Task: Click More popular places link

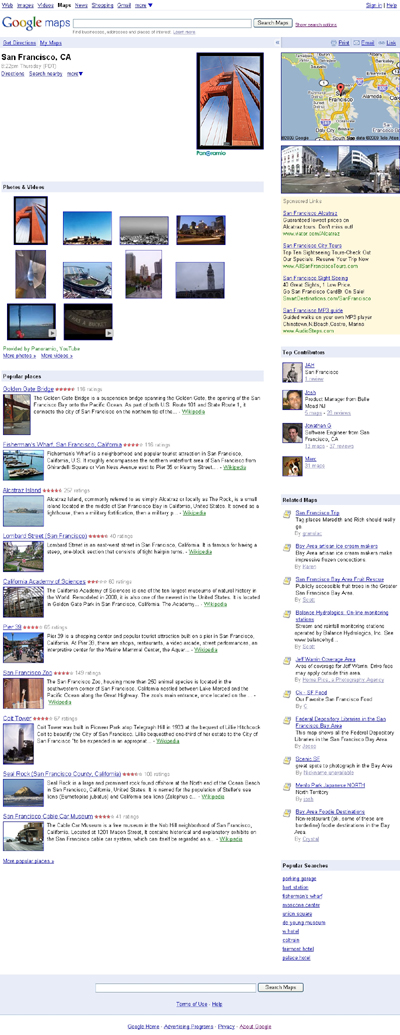Action: pyautogui.click(x=28, y=861)
